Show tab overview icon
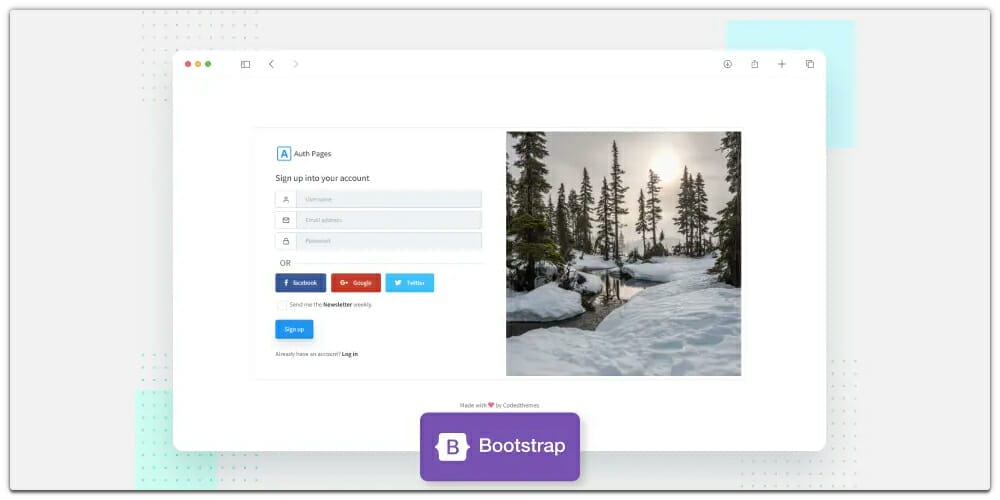 pos(809,64)
